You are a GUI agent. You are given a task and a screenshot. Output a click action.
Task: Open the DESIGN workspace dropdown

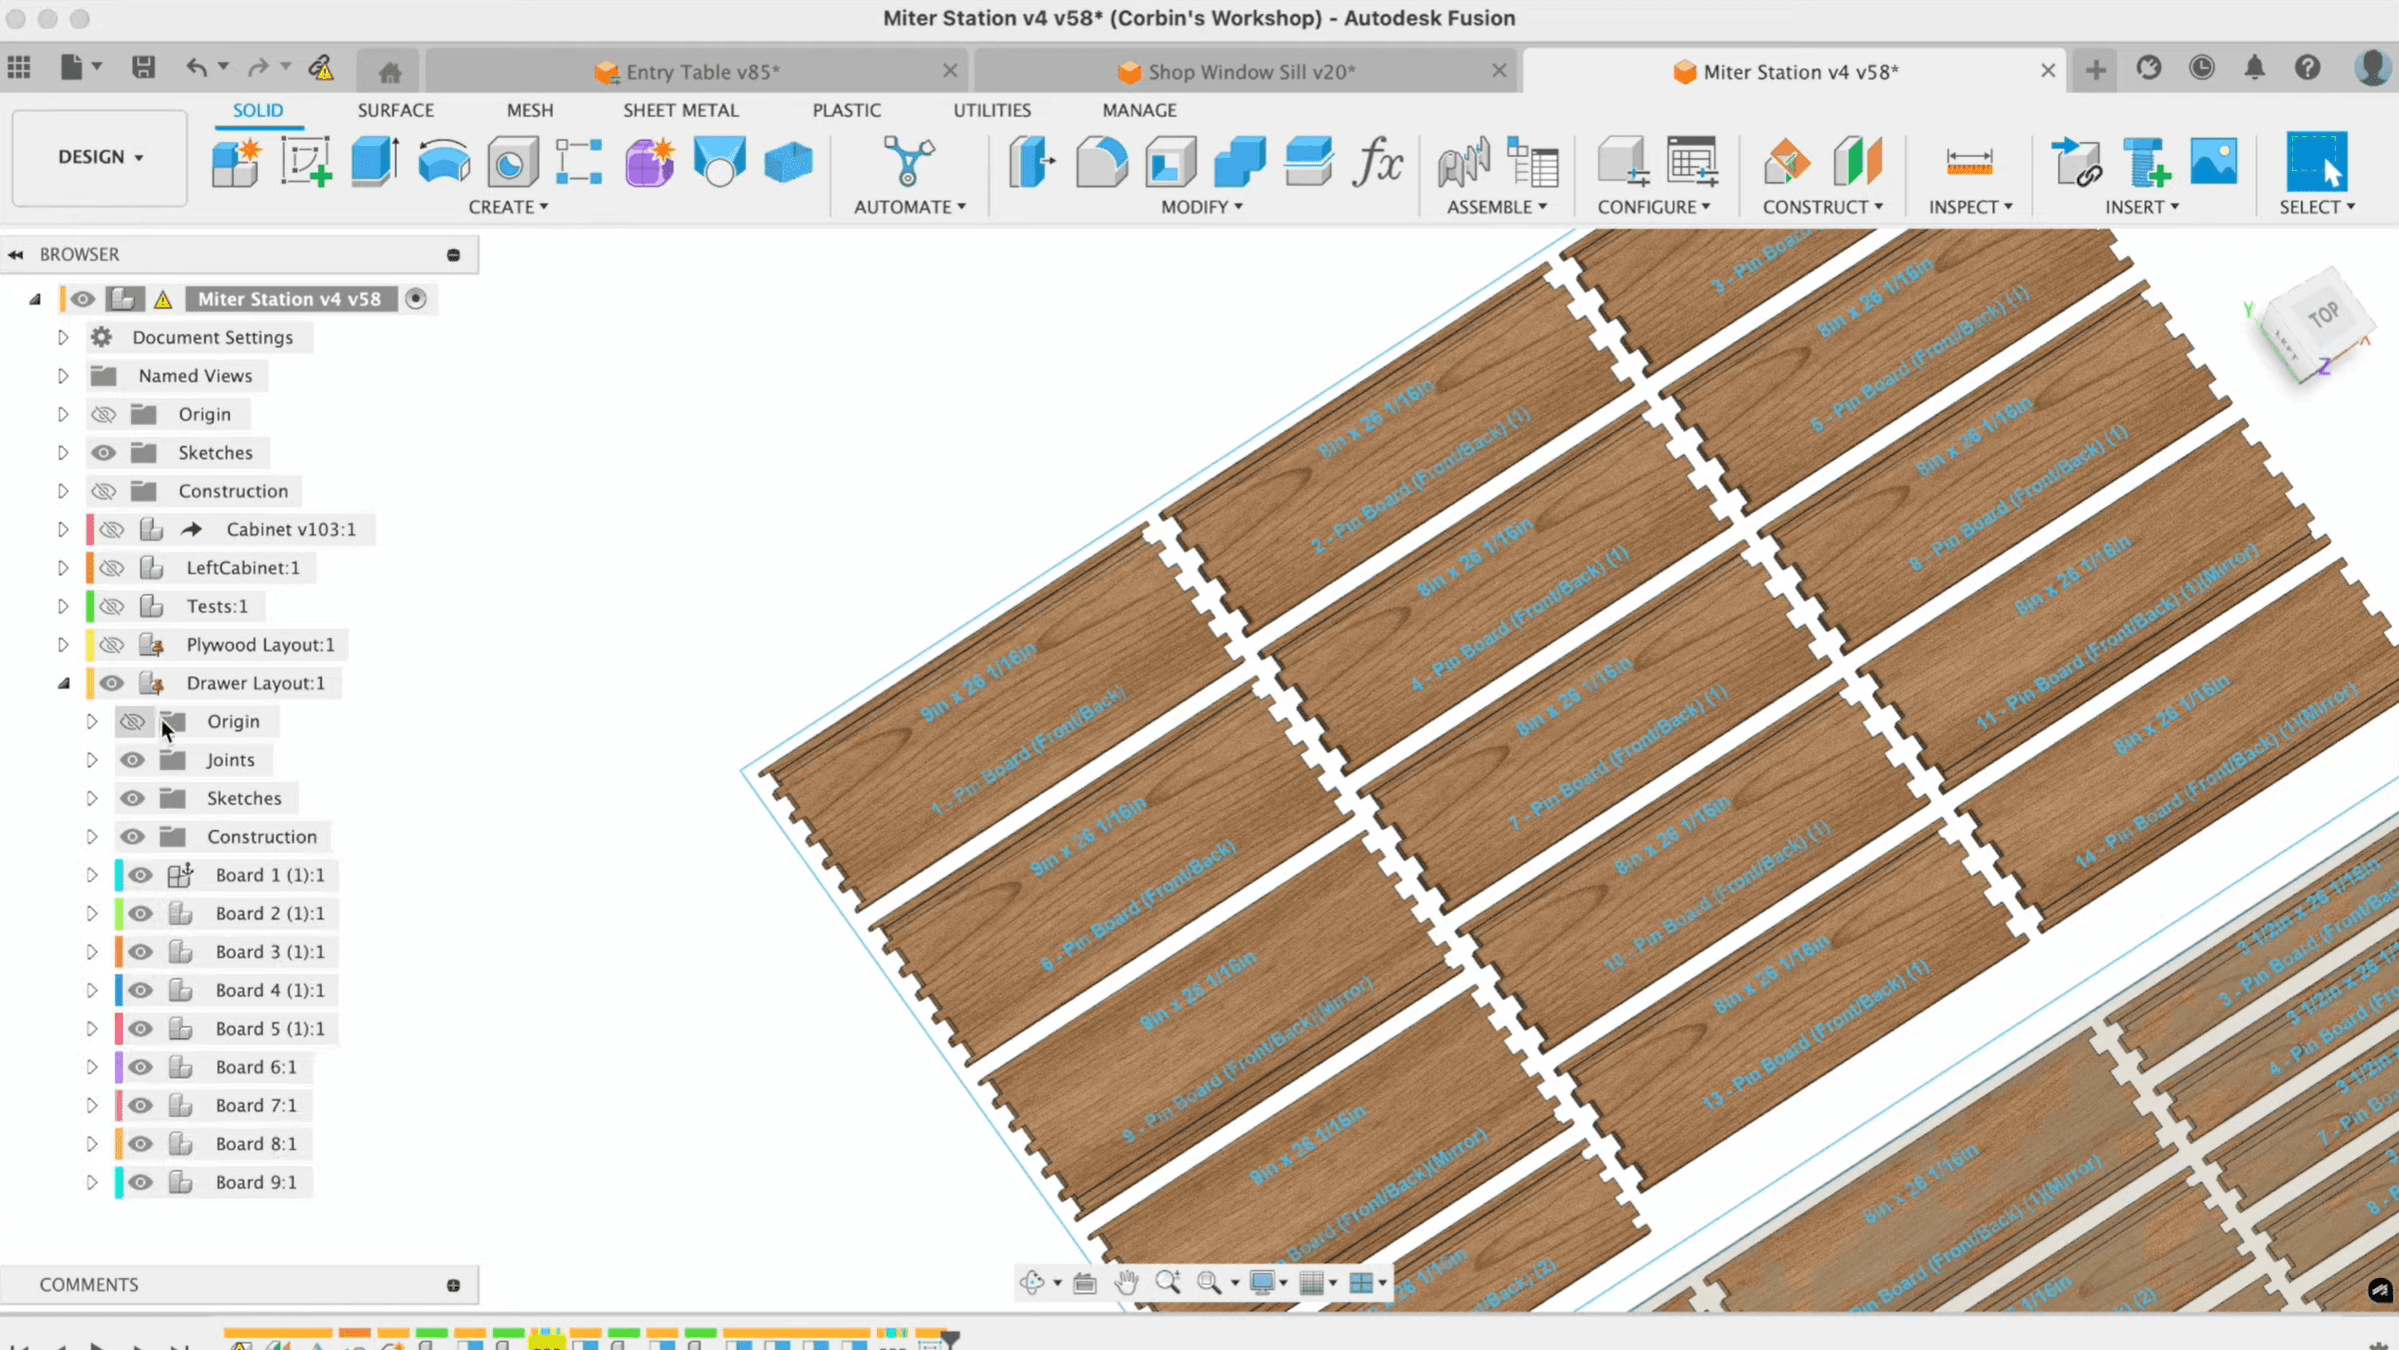[100, 157]
